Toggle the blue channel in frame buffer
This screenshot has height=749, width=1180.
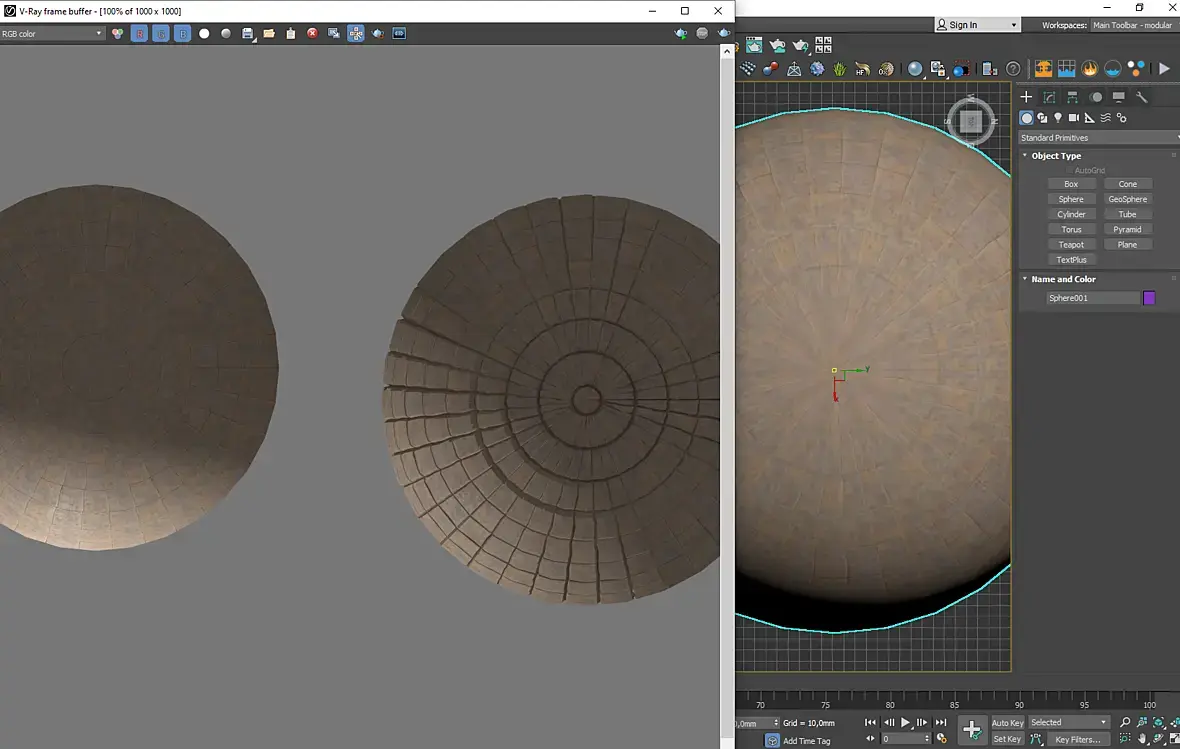click(182, 34)
